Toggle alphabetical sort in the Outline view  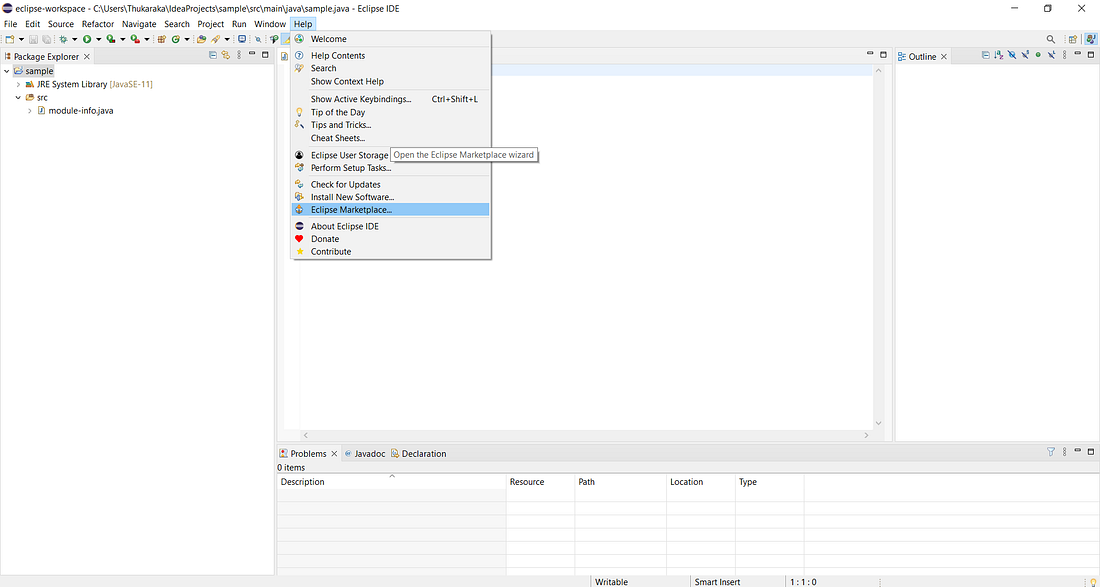(x=998, y=55)
